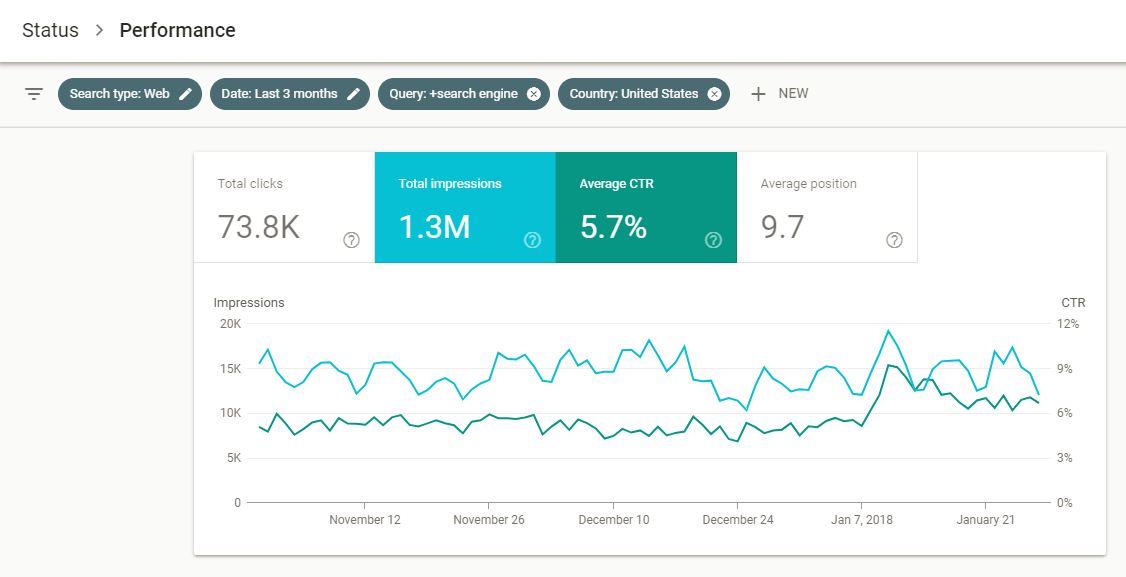Open help icon for Total impressions

[x=532, y=240]
